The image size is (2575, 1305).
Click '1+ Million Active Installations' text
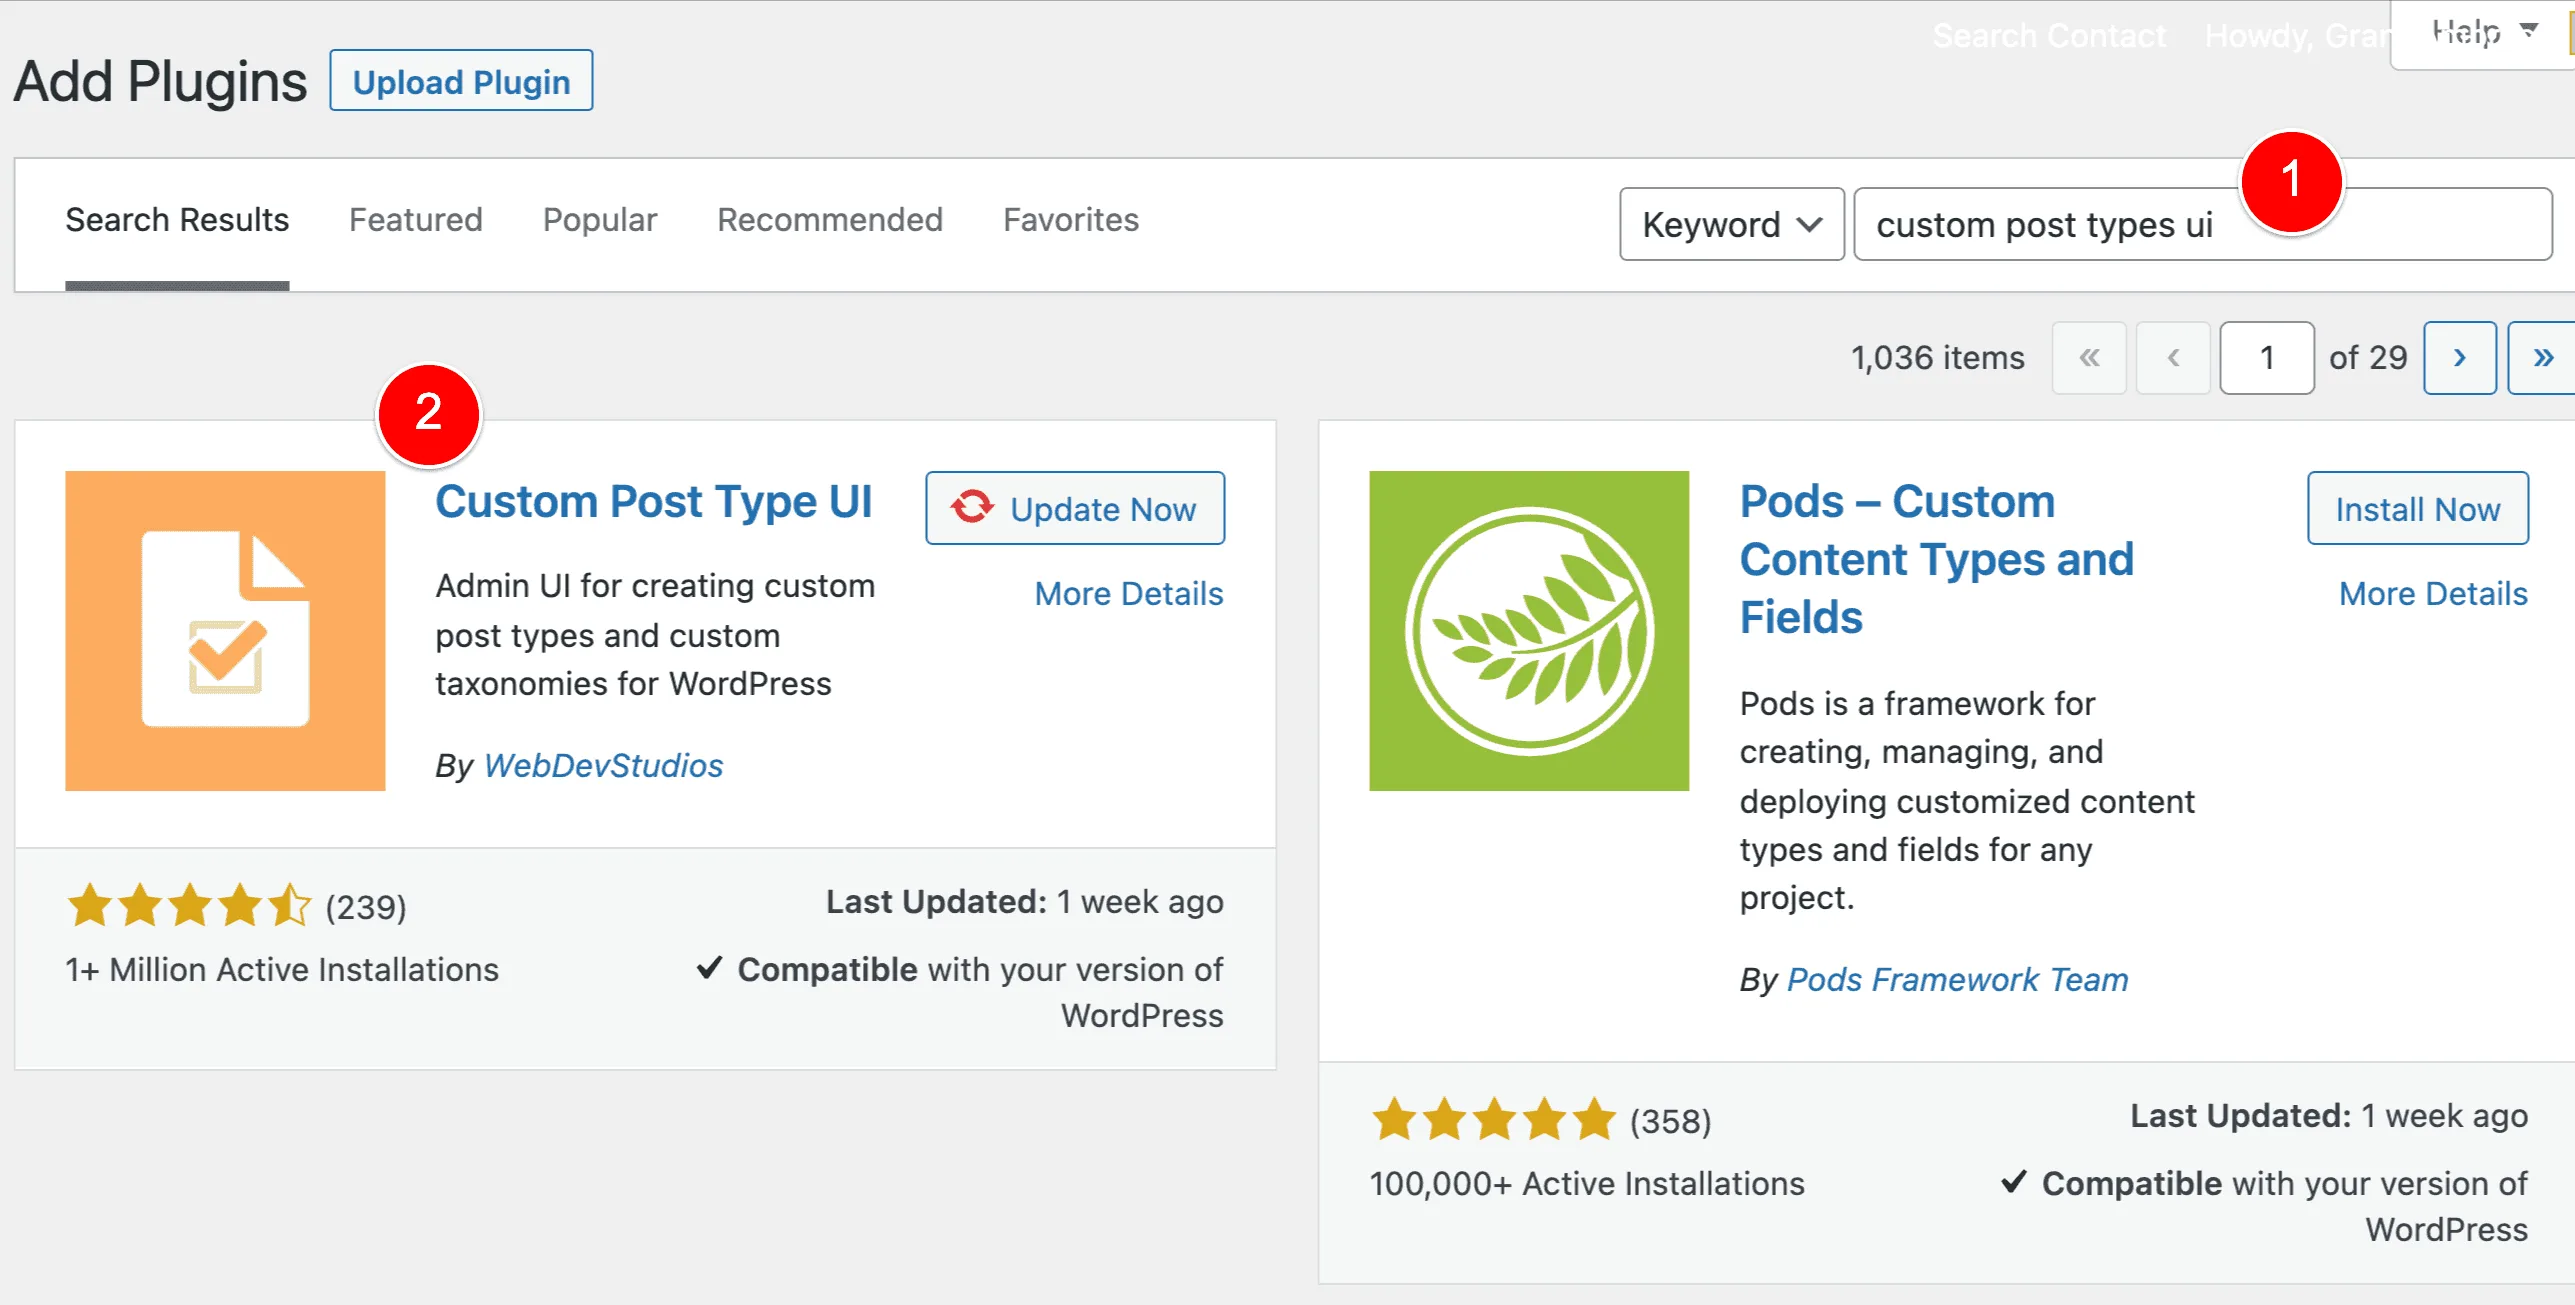tap(282, 969)
